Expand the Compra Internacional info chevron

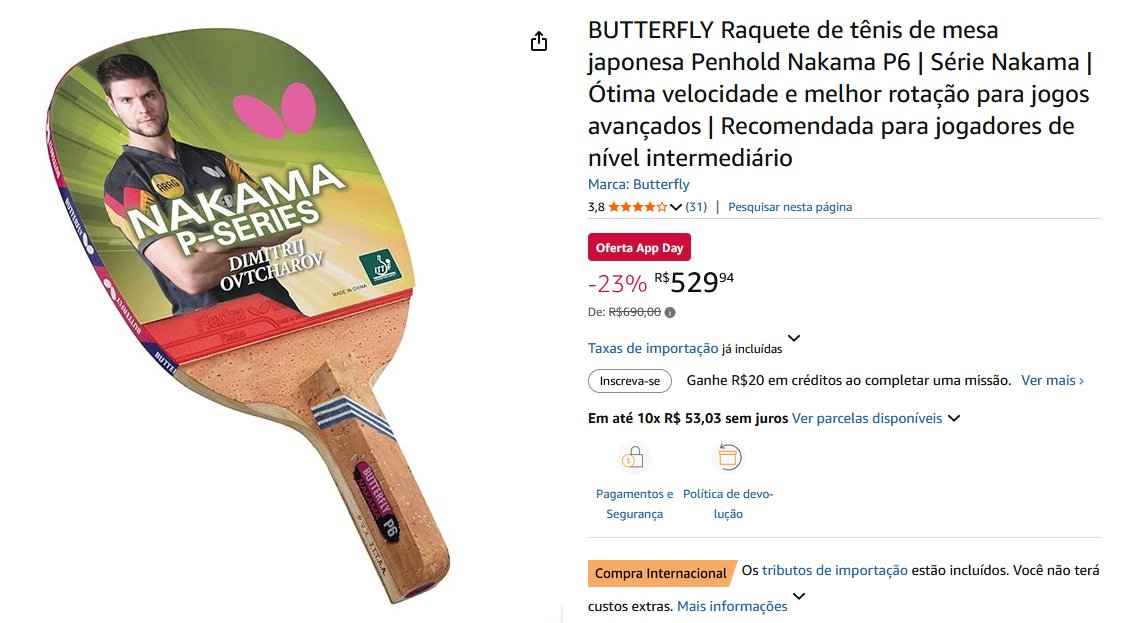click(799, 596)
